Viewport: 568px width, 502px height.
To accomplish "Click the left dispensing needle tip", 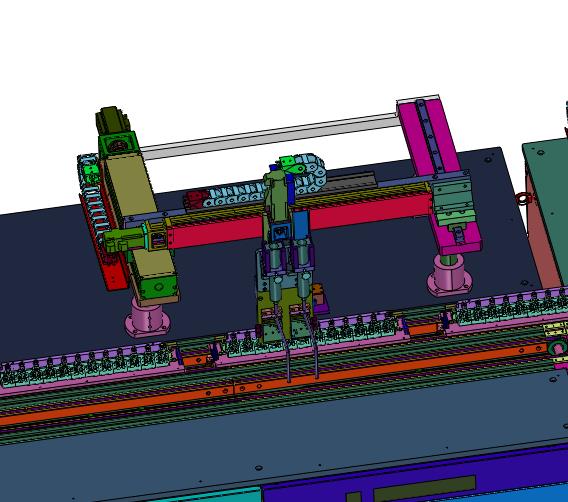I will coord(289,379).
